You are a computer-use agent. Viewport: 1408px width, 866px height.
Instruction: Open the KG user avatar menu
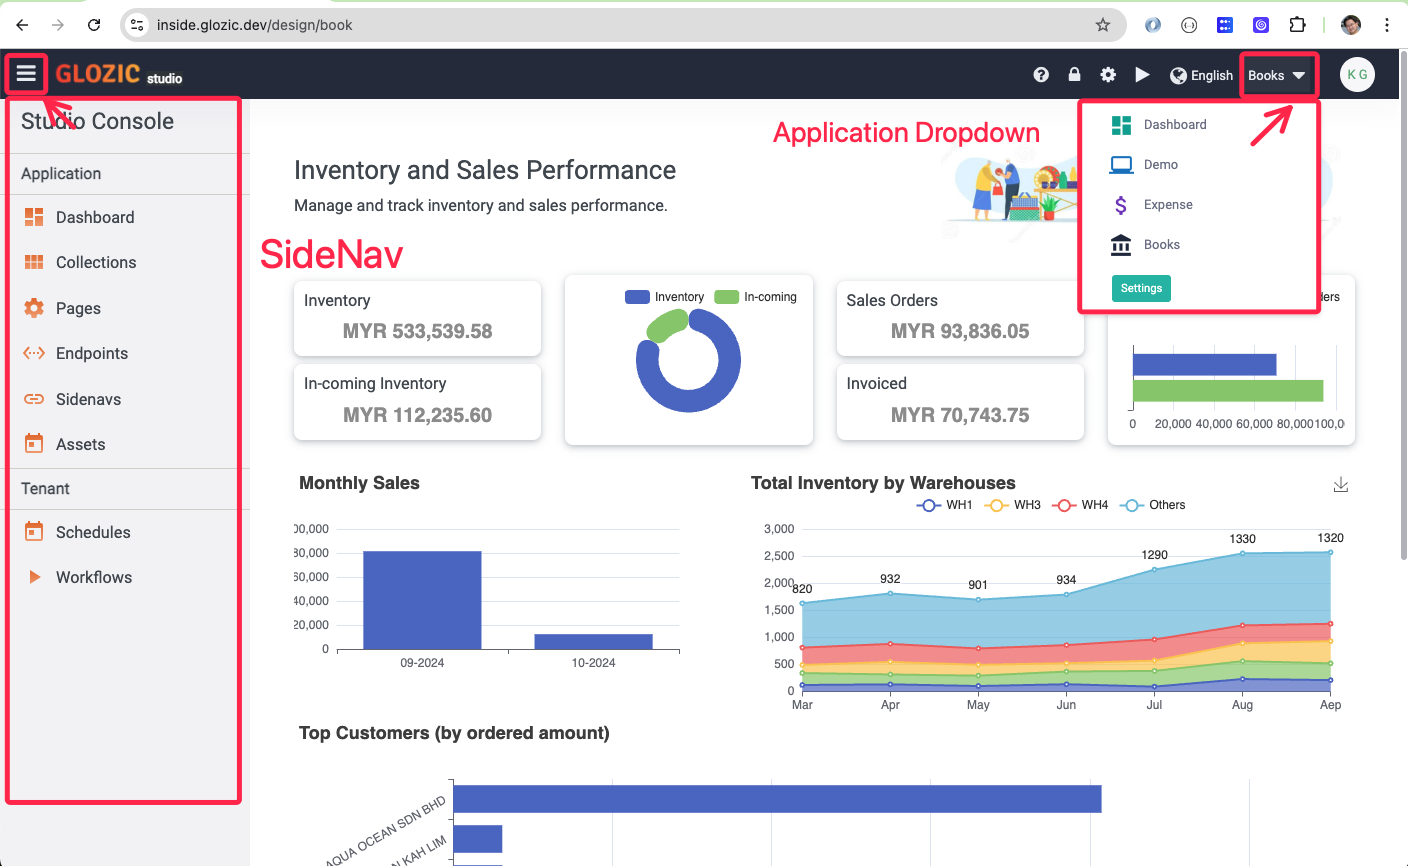(1357, 75)
